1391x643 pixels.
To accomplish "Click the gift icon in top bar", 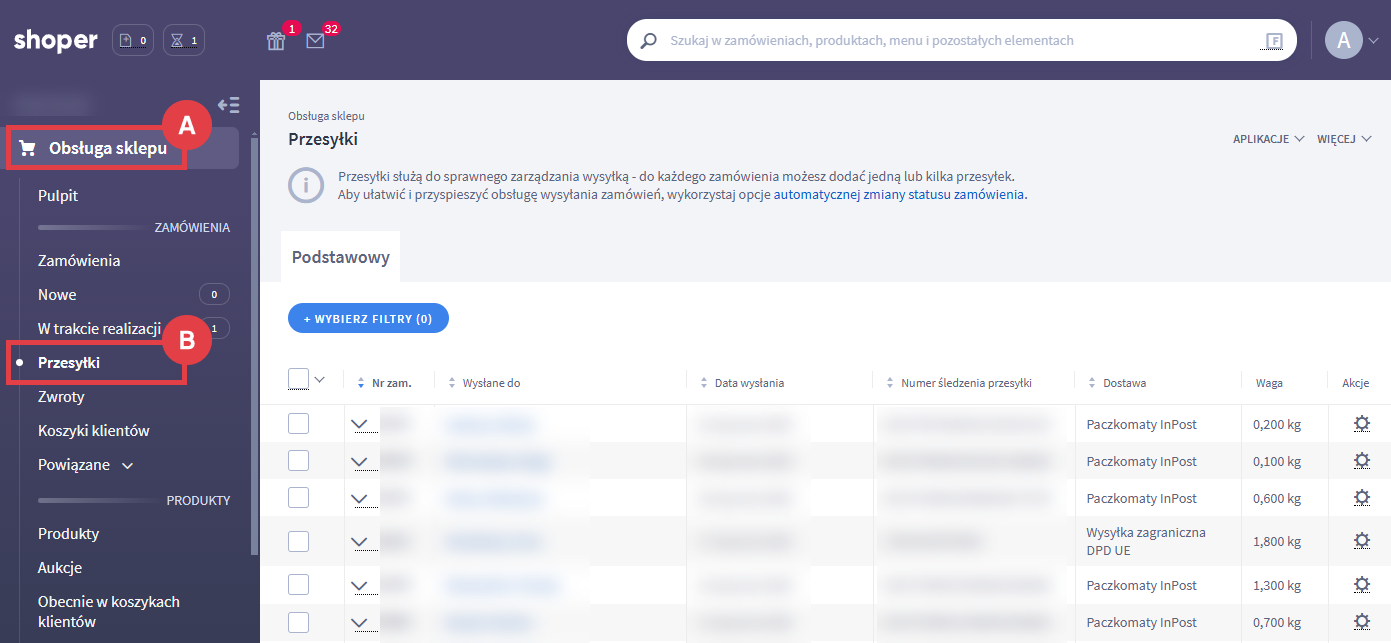I will click(x=276, y=41).
